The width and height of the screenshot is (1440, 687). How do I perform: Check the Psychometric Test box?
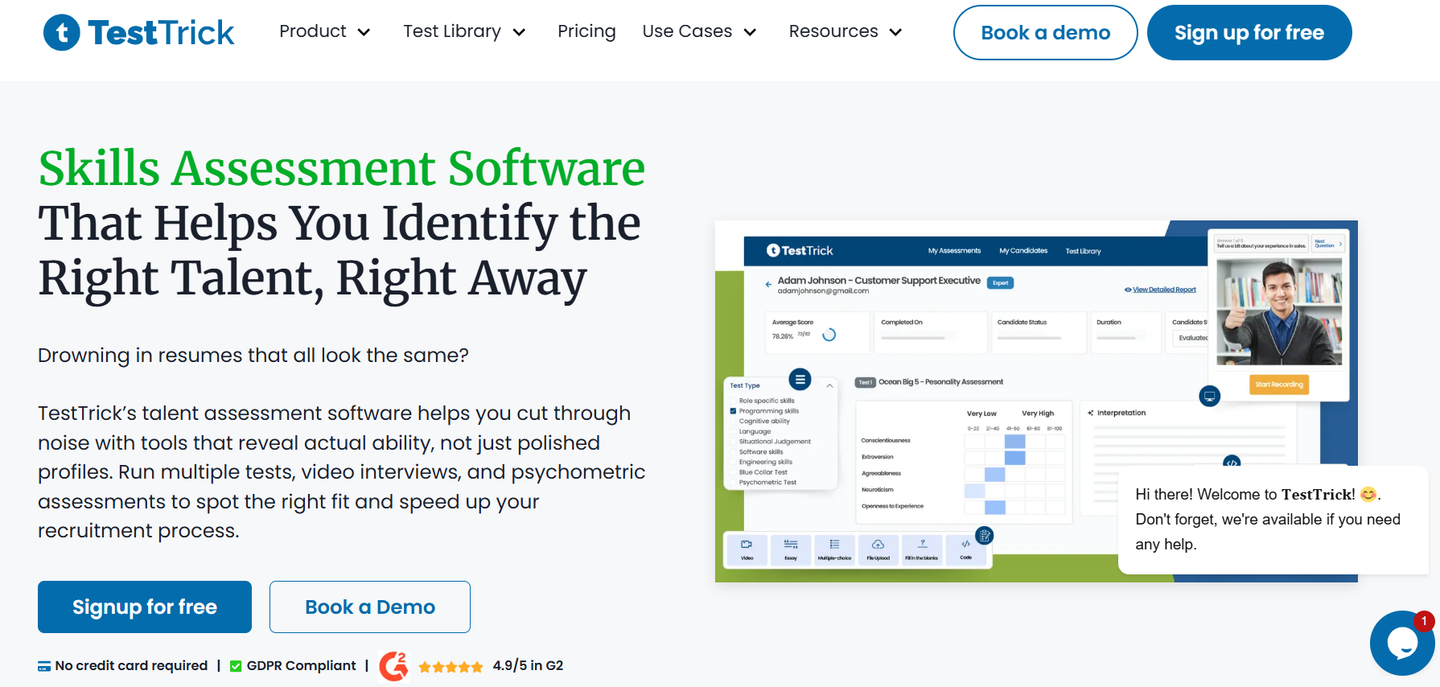(x=733, y=482)
